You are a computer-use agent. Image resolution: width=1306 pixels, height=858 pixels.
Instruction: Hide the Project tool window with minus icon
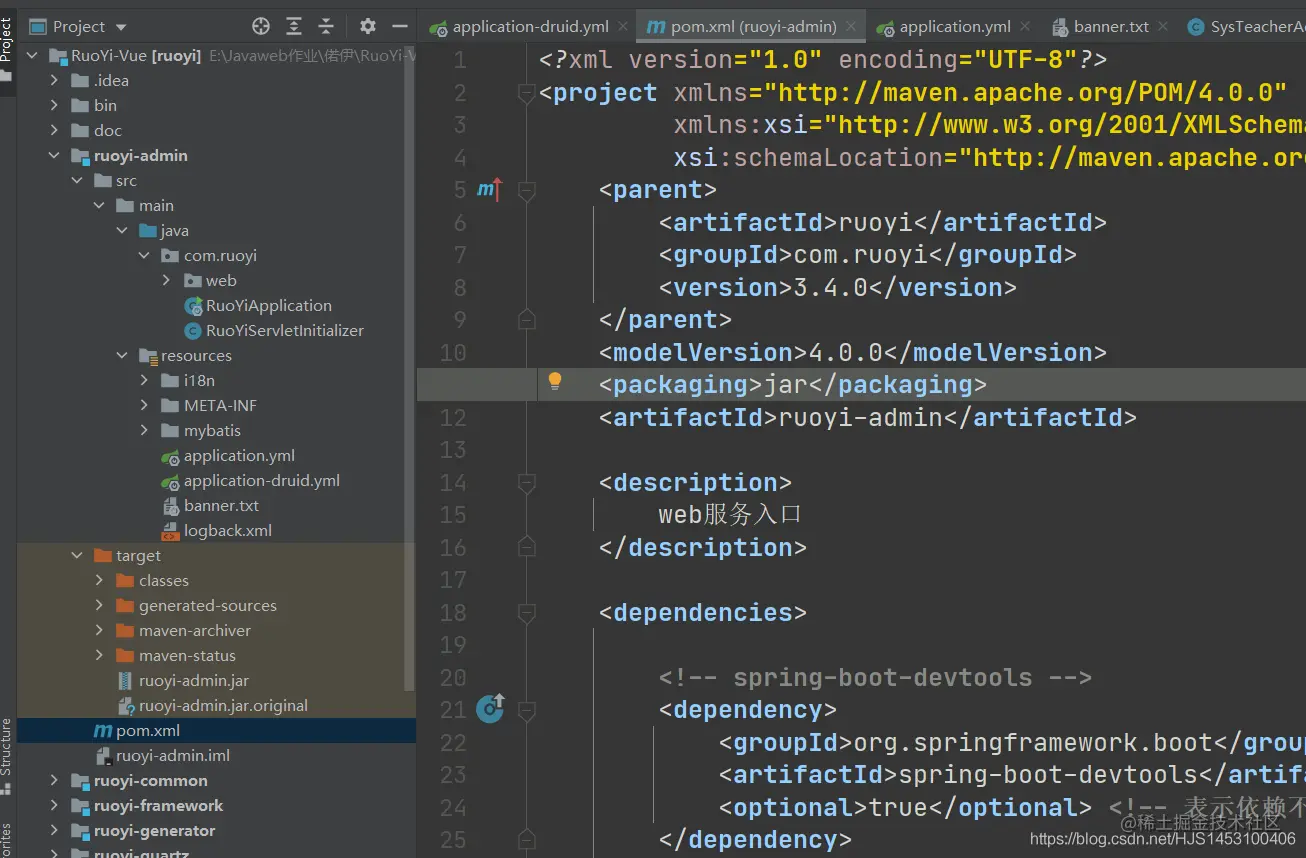pos(400,27)
